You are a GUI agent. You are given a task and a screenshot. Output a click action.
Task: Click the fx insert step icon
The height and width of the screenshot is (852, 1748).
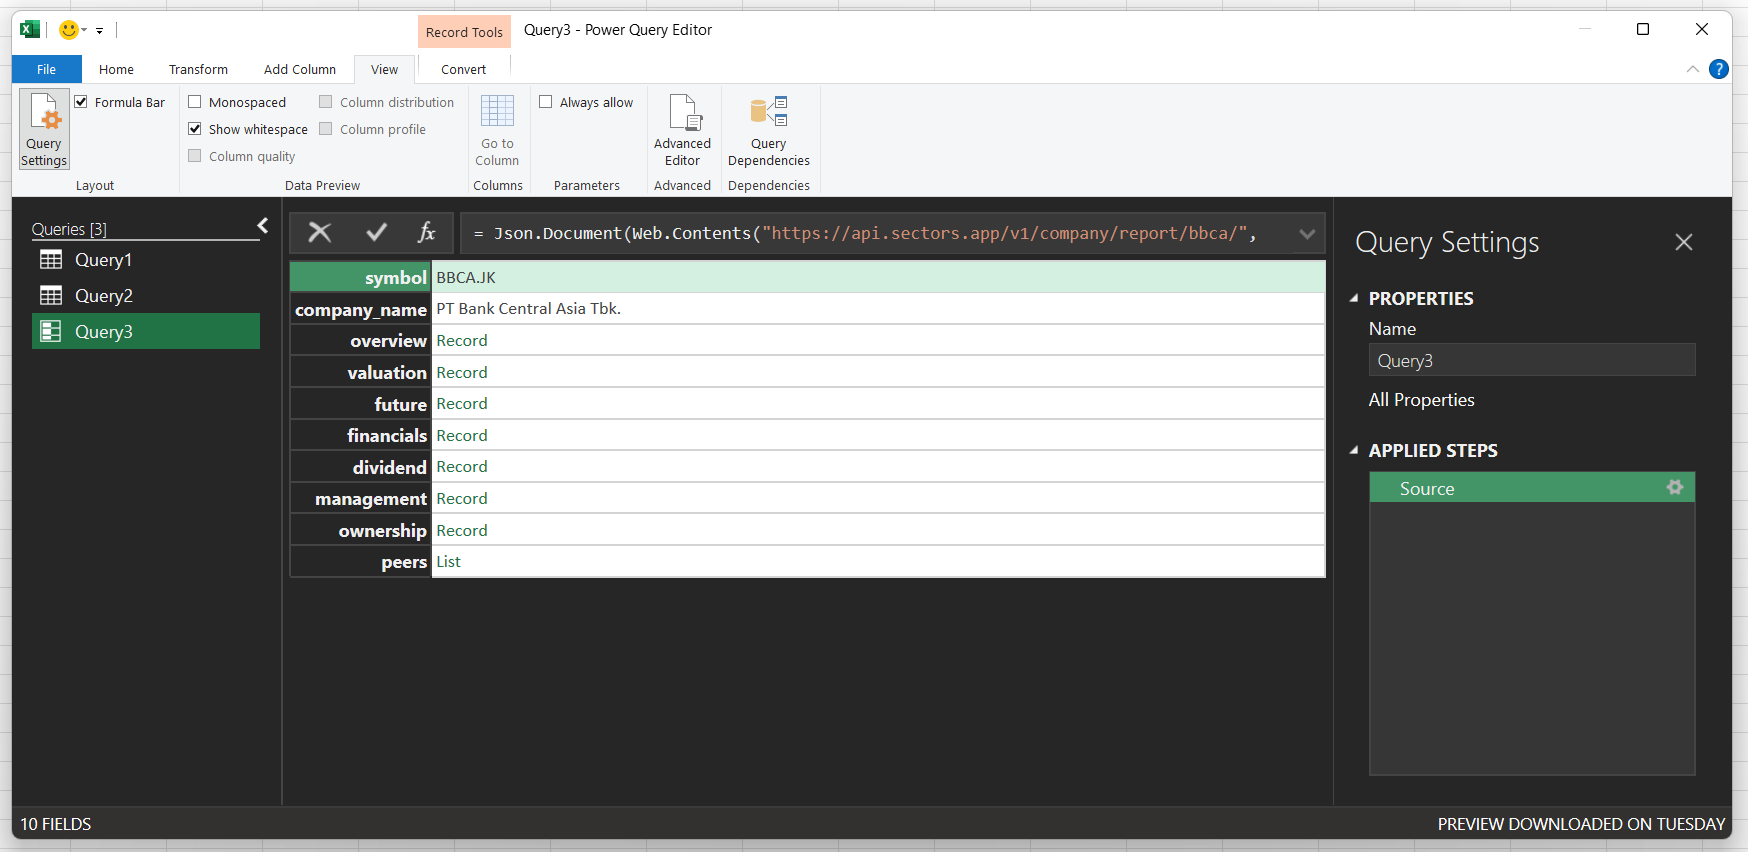[427, 233]
